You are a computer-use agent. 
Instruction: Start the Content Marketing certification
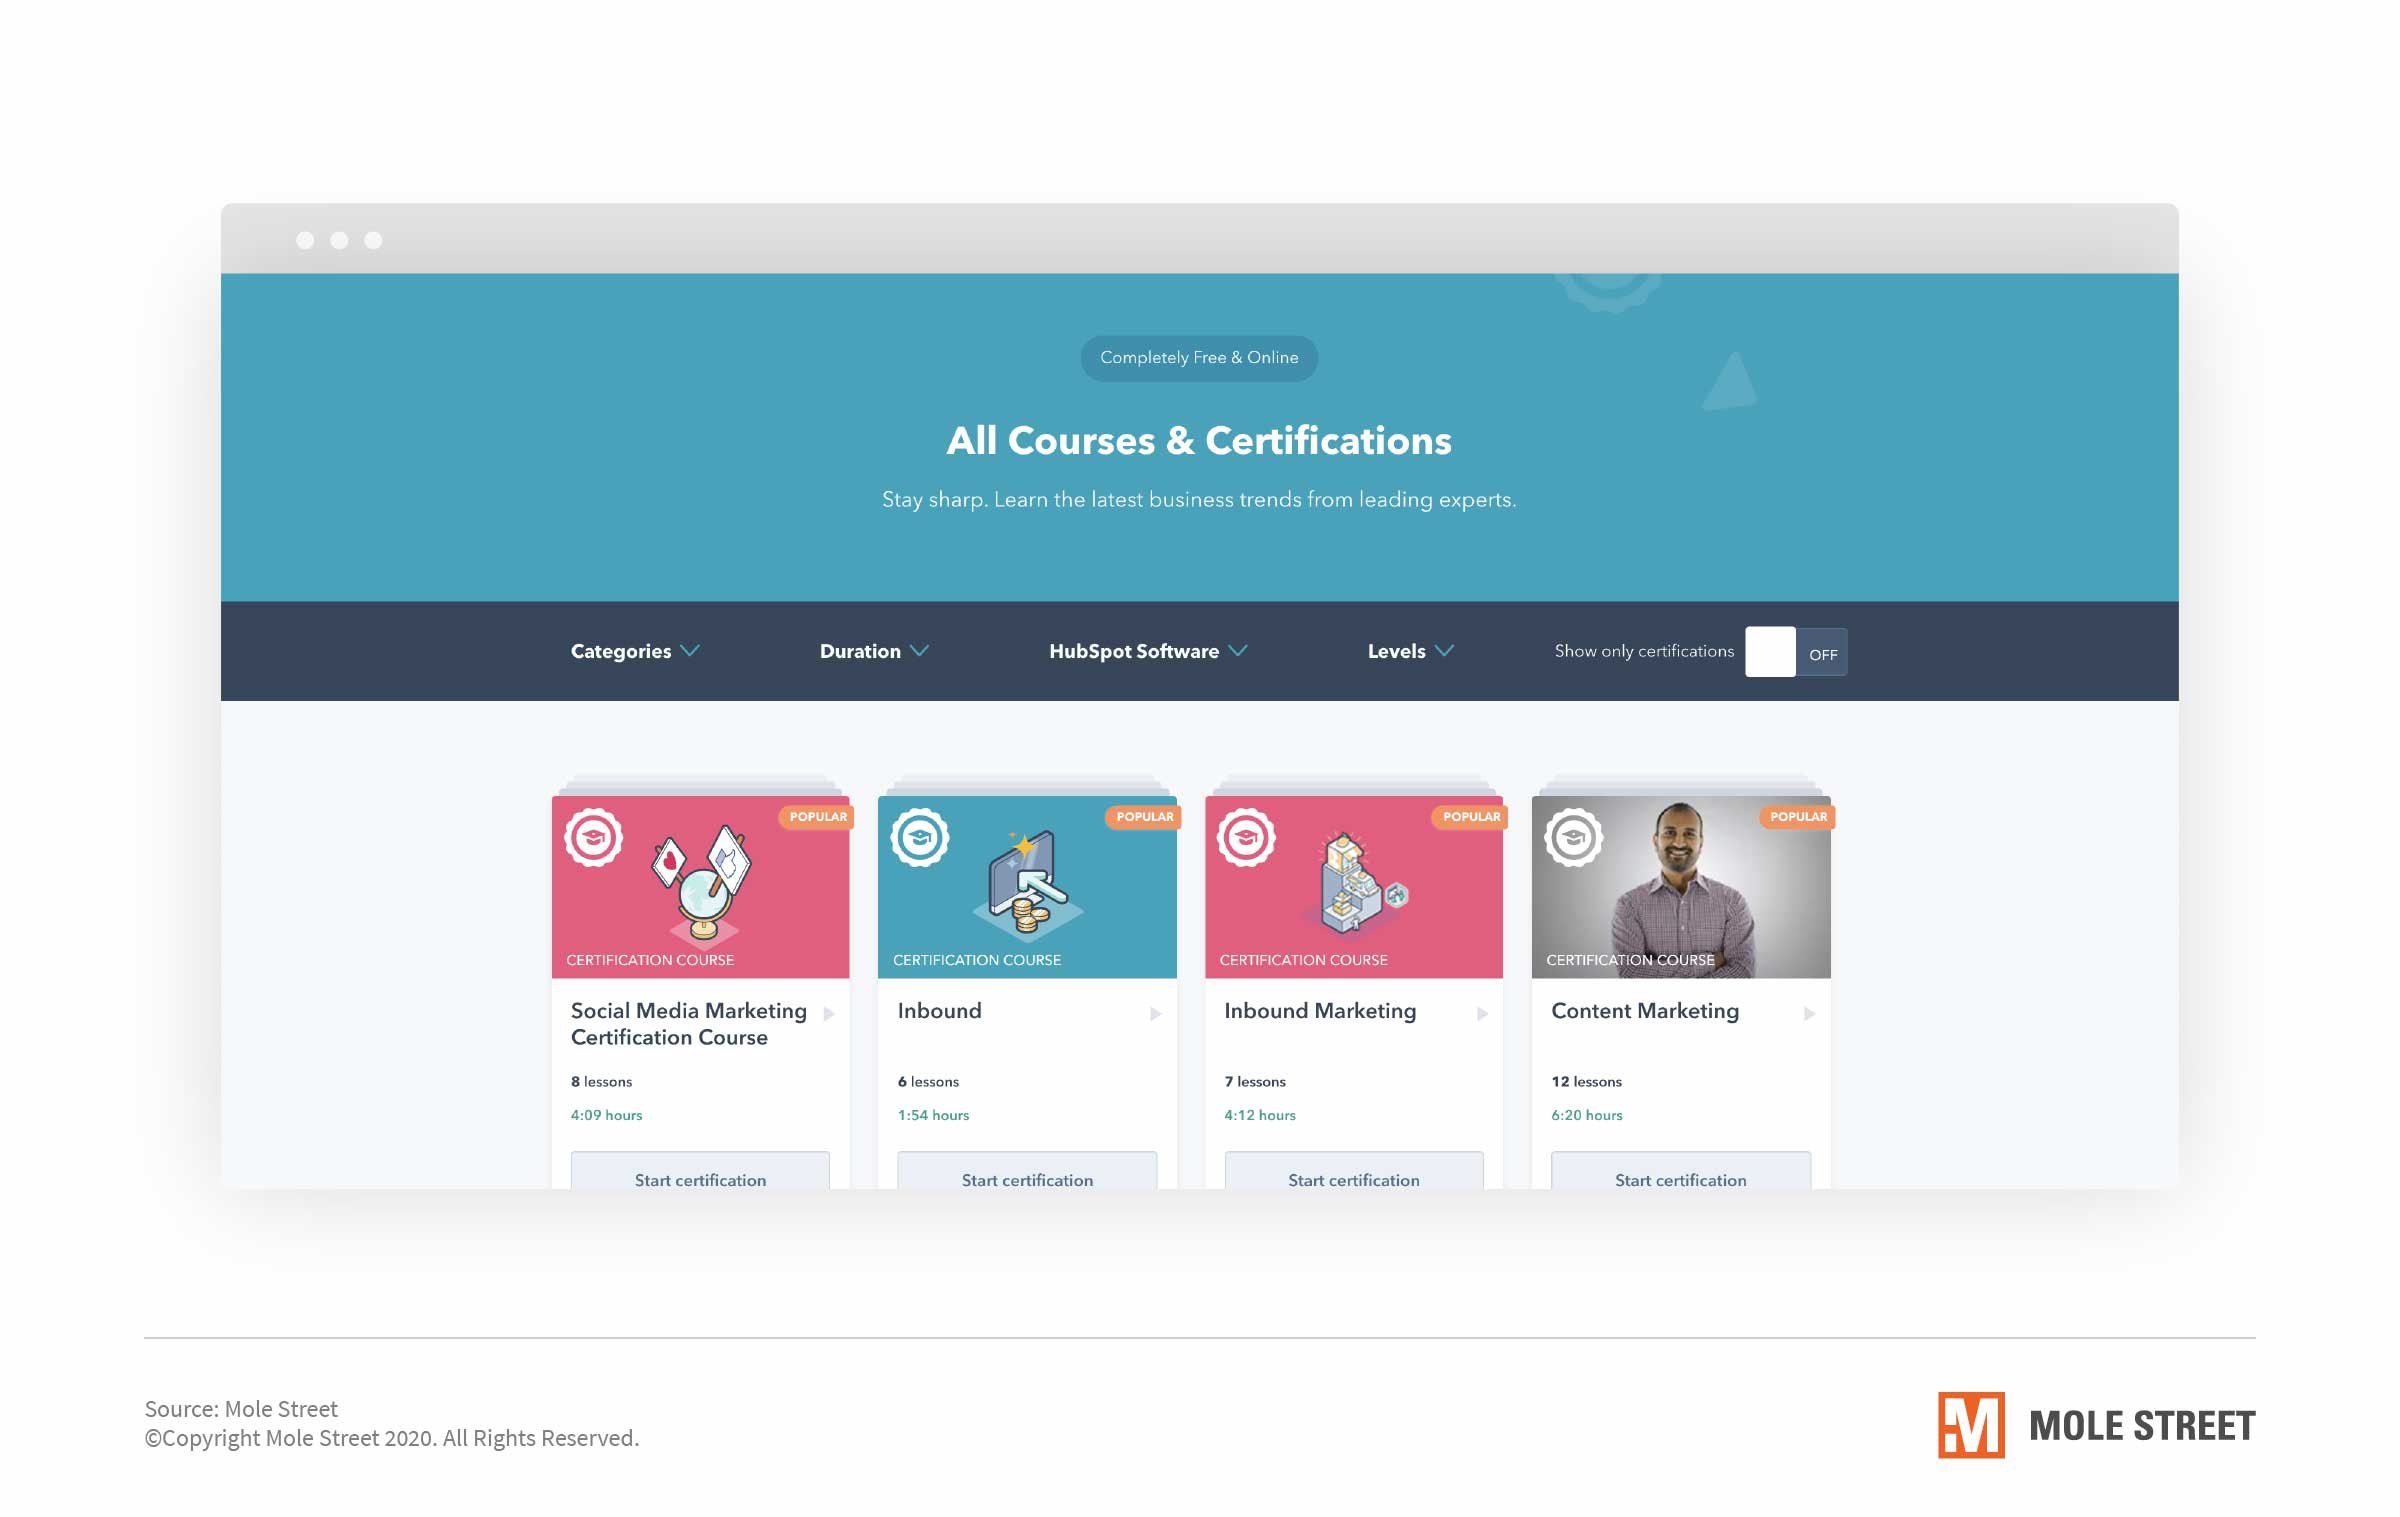pyautogui.click(x=1680, y=1180)
